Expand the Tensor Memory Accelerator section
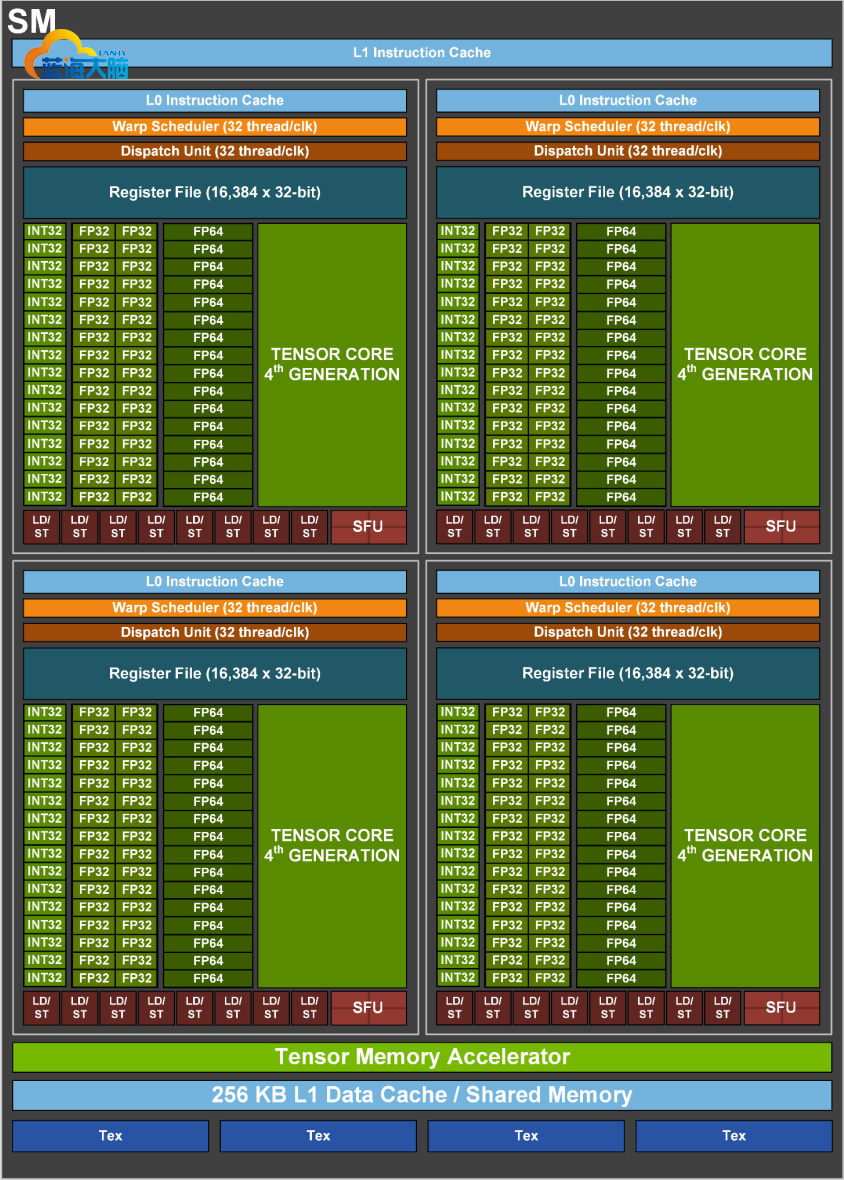Viewport: 844px width, 1180px height. coord(422,1057)
